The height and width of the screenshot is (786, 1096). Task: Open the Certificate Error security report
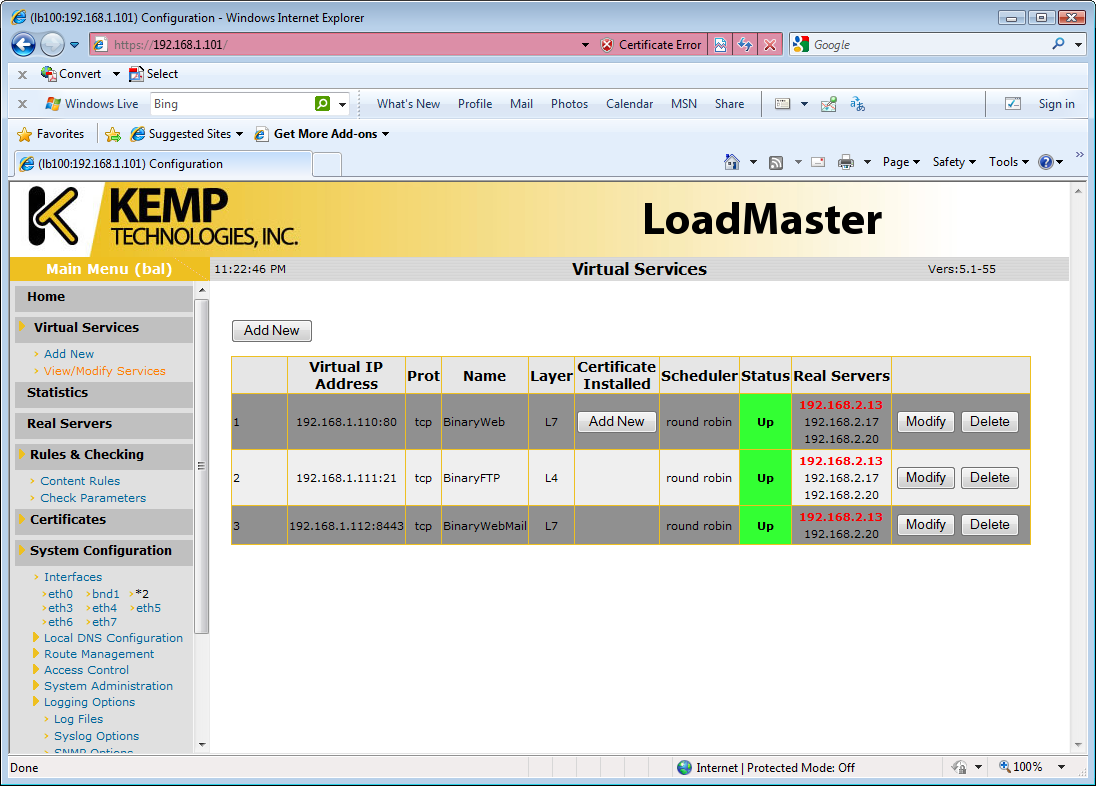click(x=651, y=45)
